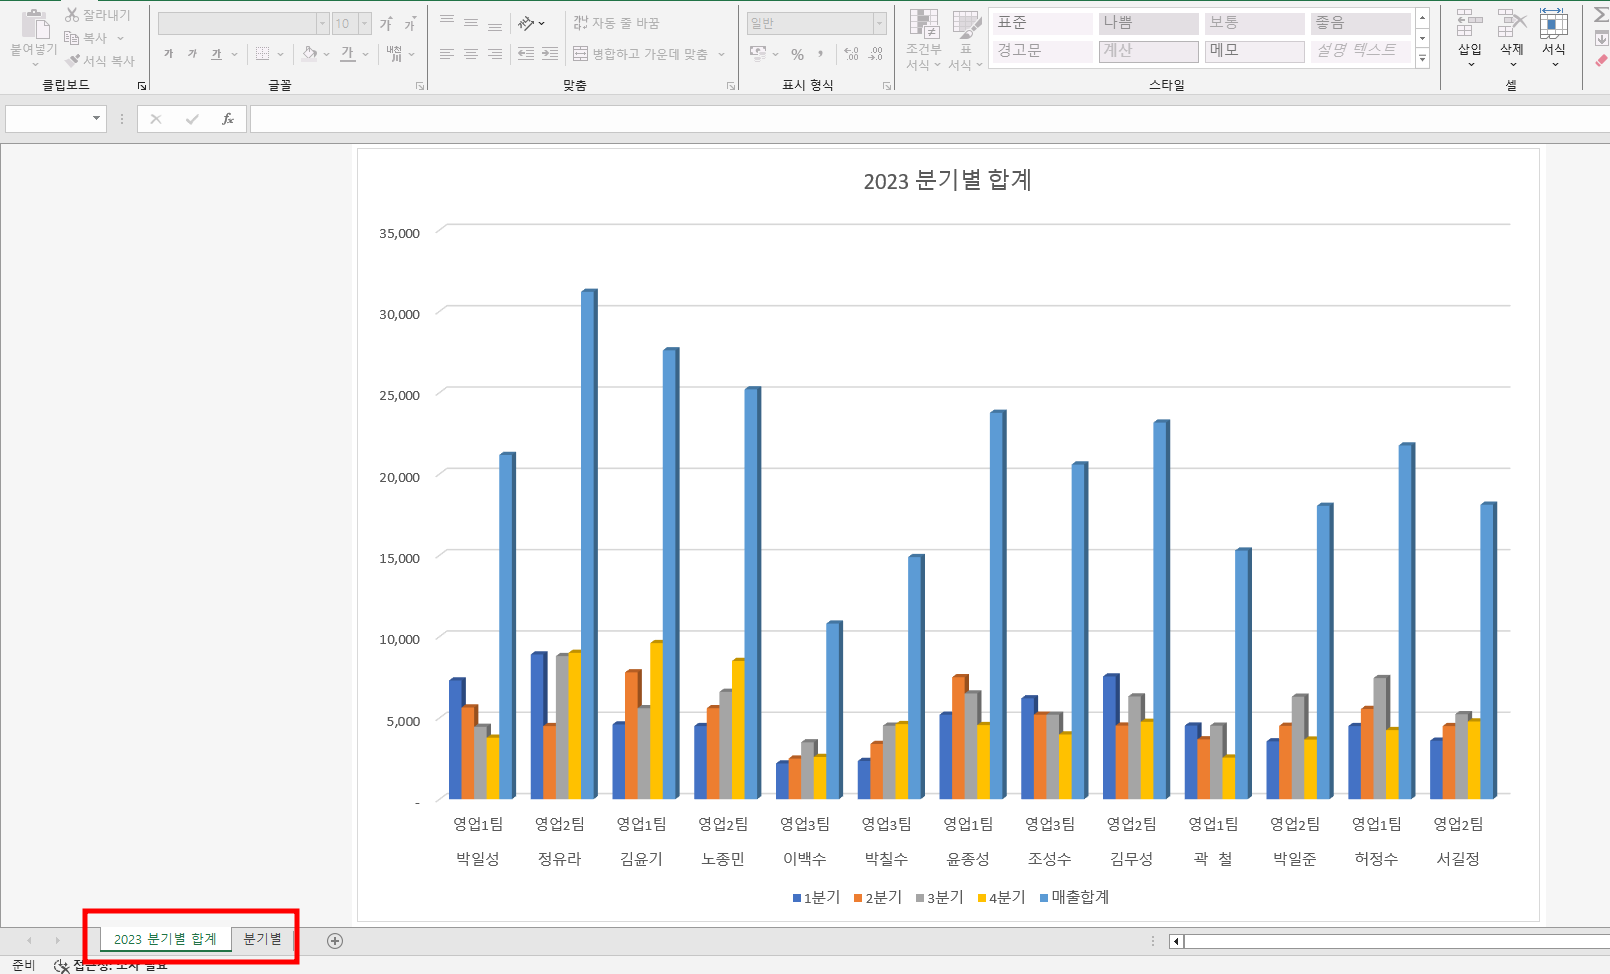Click the text orientation icon

[527, 22]
